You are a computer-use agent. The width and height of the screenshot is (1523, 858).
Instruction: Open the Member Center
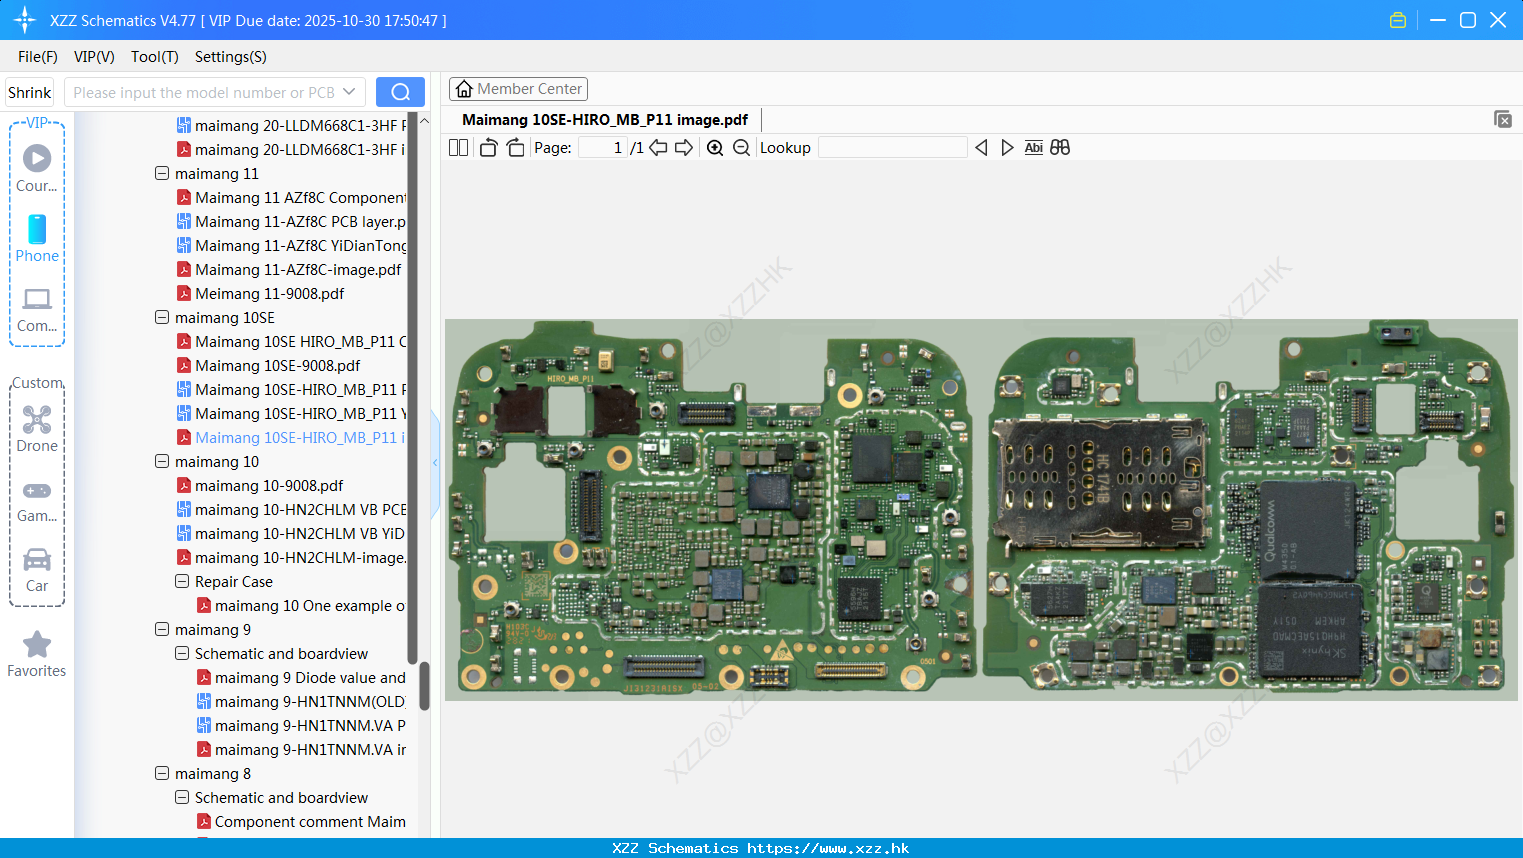518,89
